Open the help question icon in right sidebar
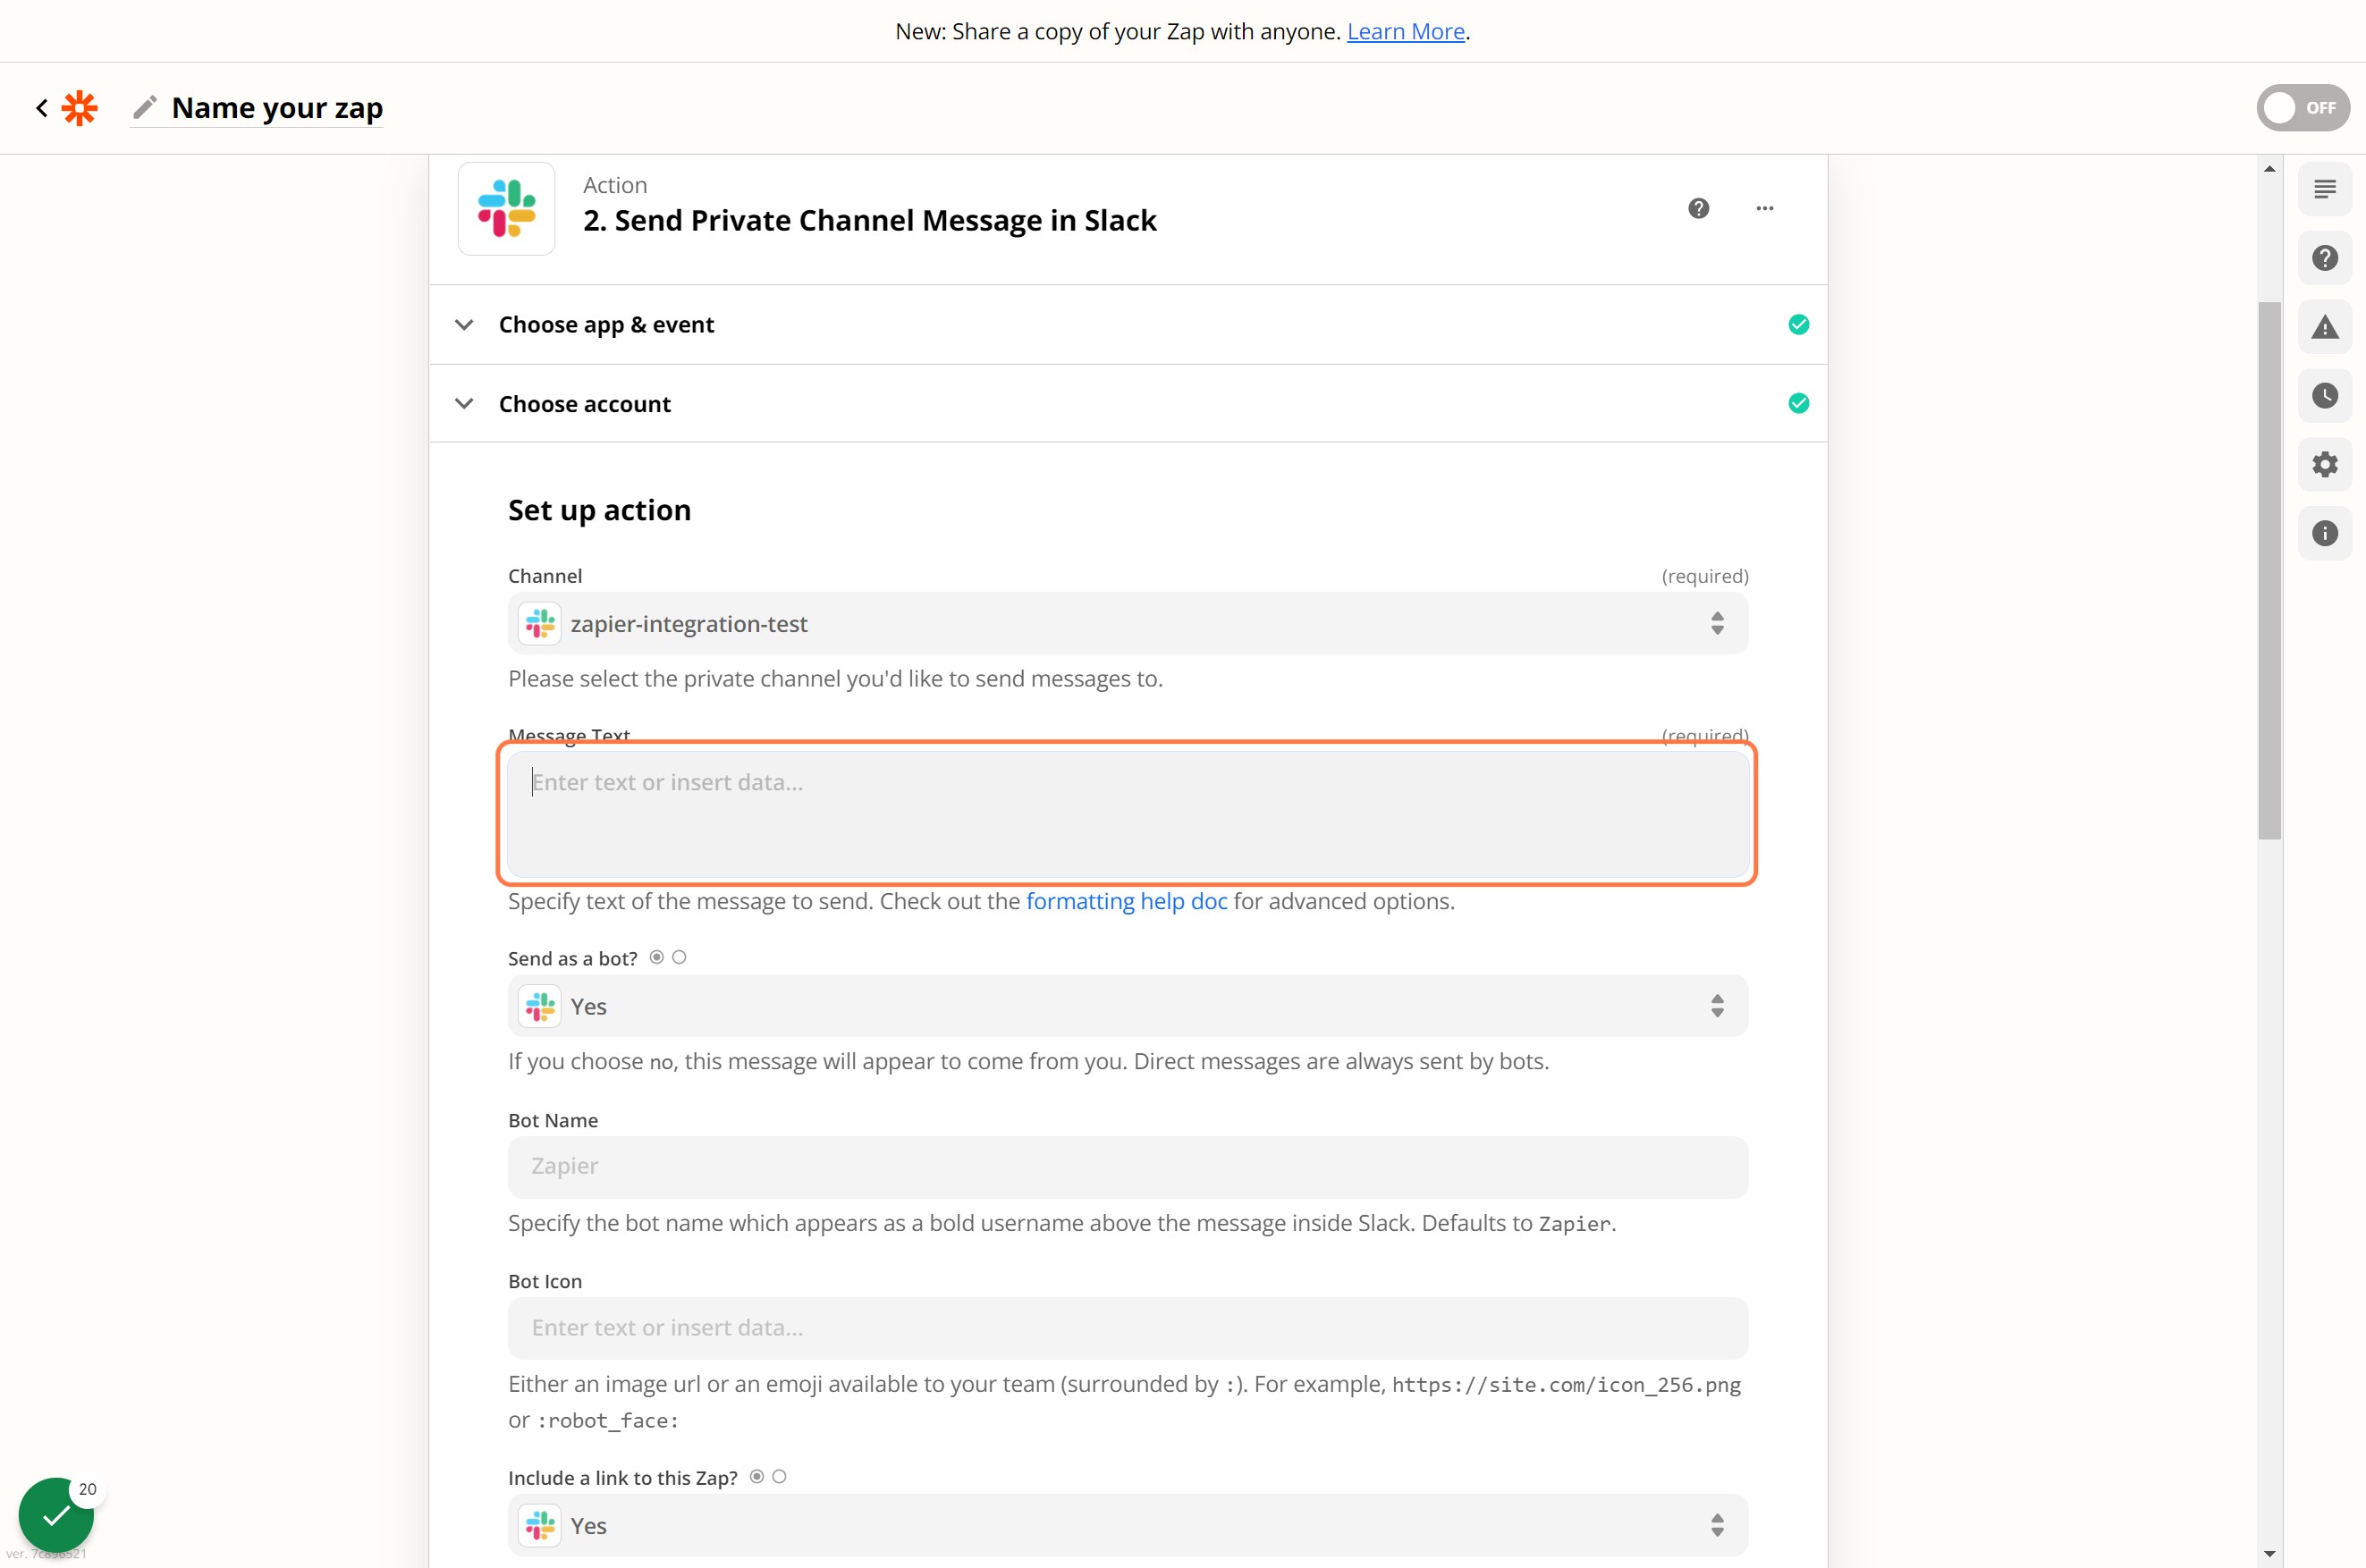The image size is (2366, 1568). coord(2324,258)
